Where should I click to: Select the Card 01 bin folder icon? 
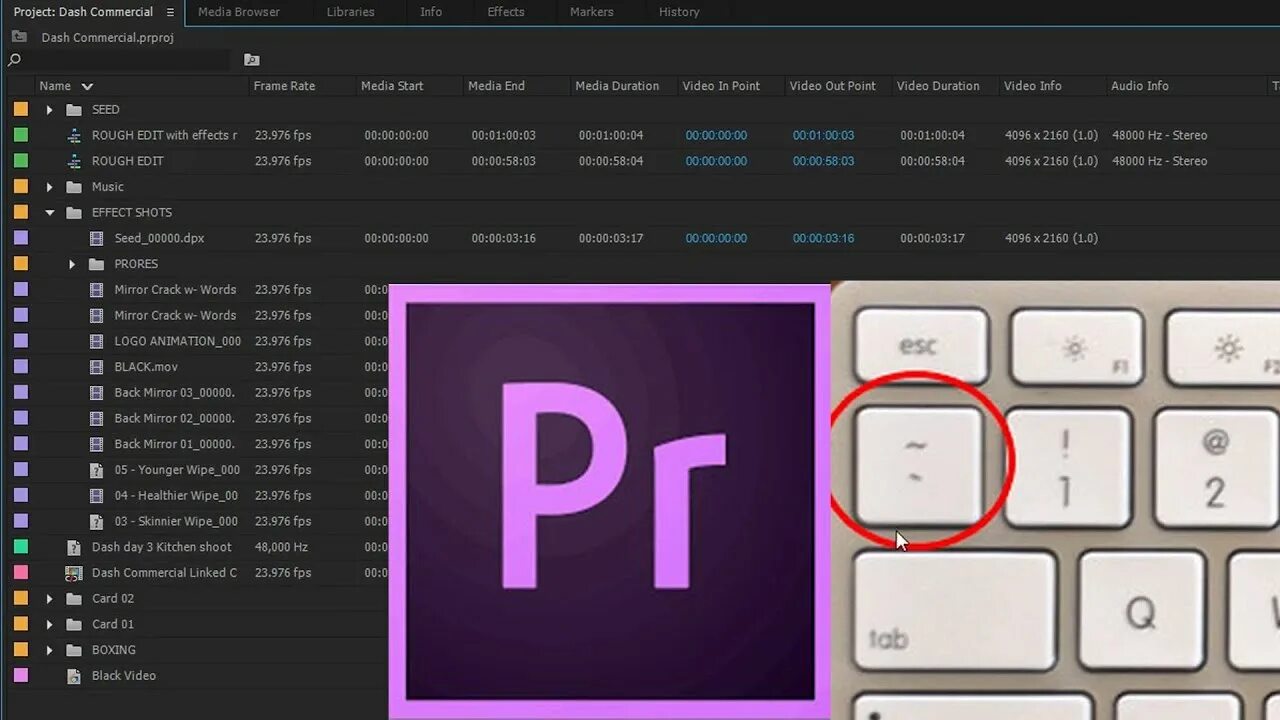click(74, 625)
